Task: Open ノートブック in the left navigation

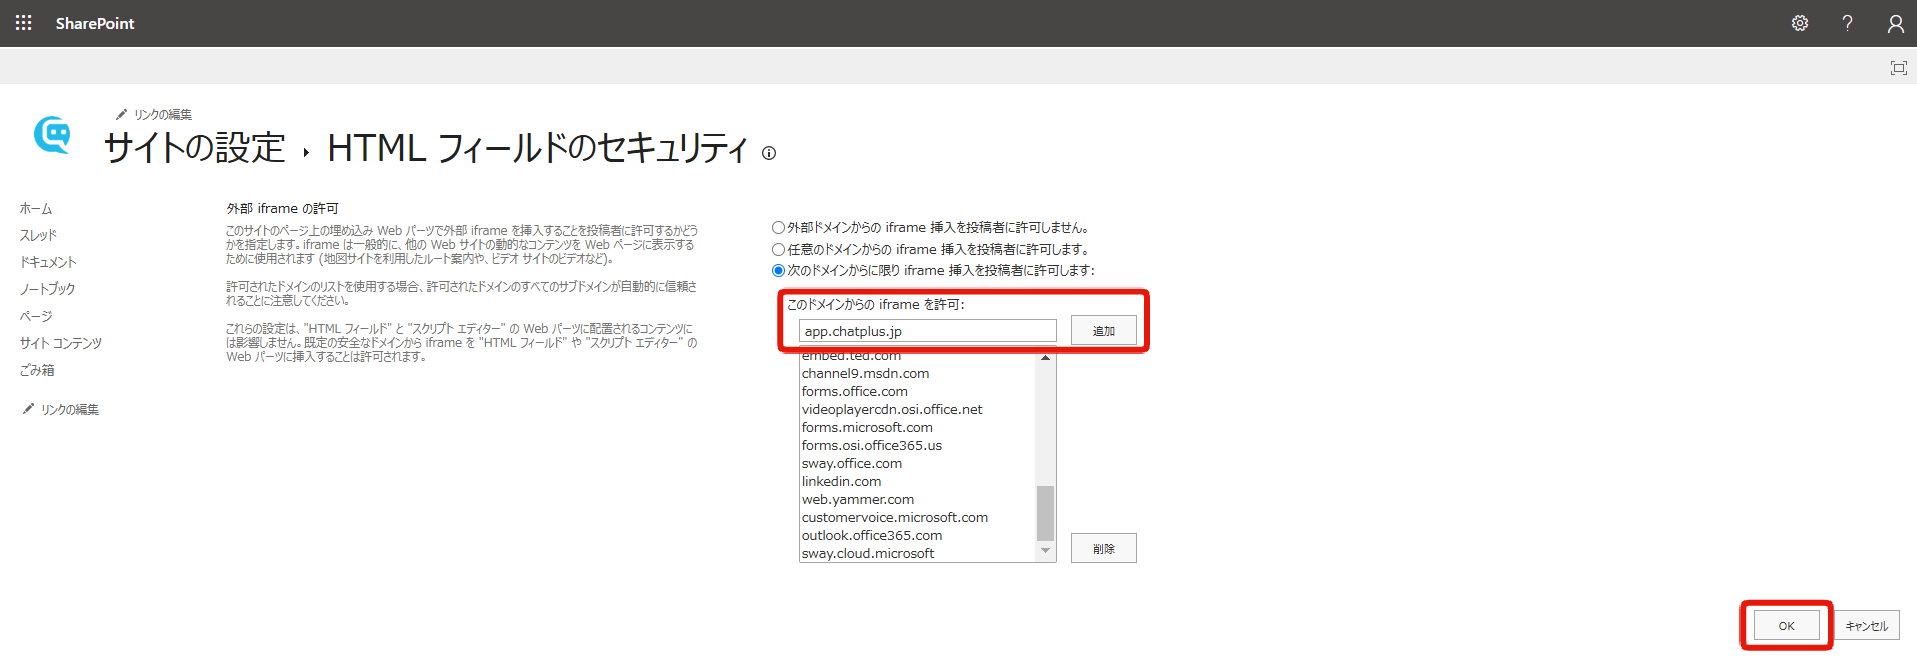Action: tap(47, 289)
